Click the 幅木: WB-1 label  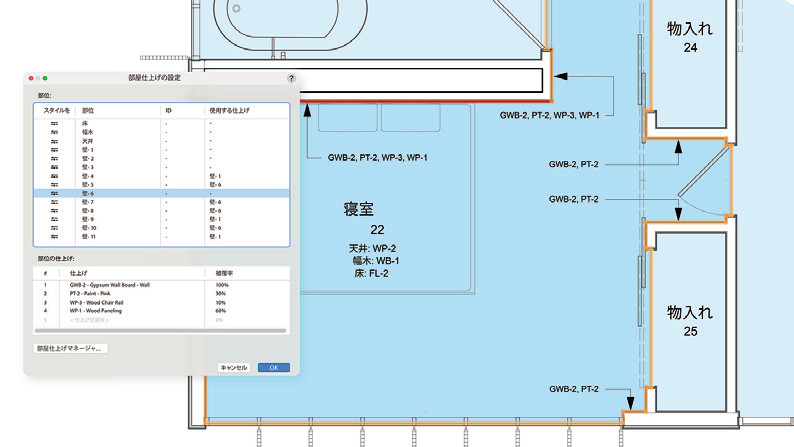point(376,261)
